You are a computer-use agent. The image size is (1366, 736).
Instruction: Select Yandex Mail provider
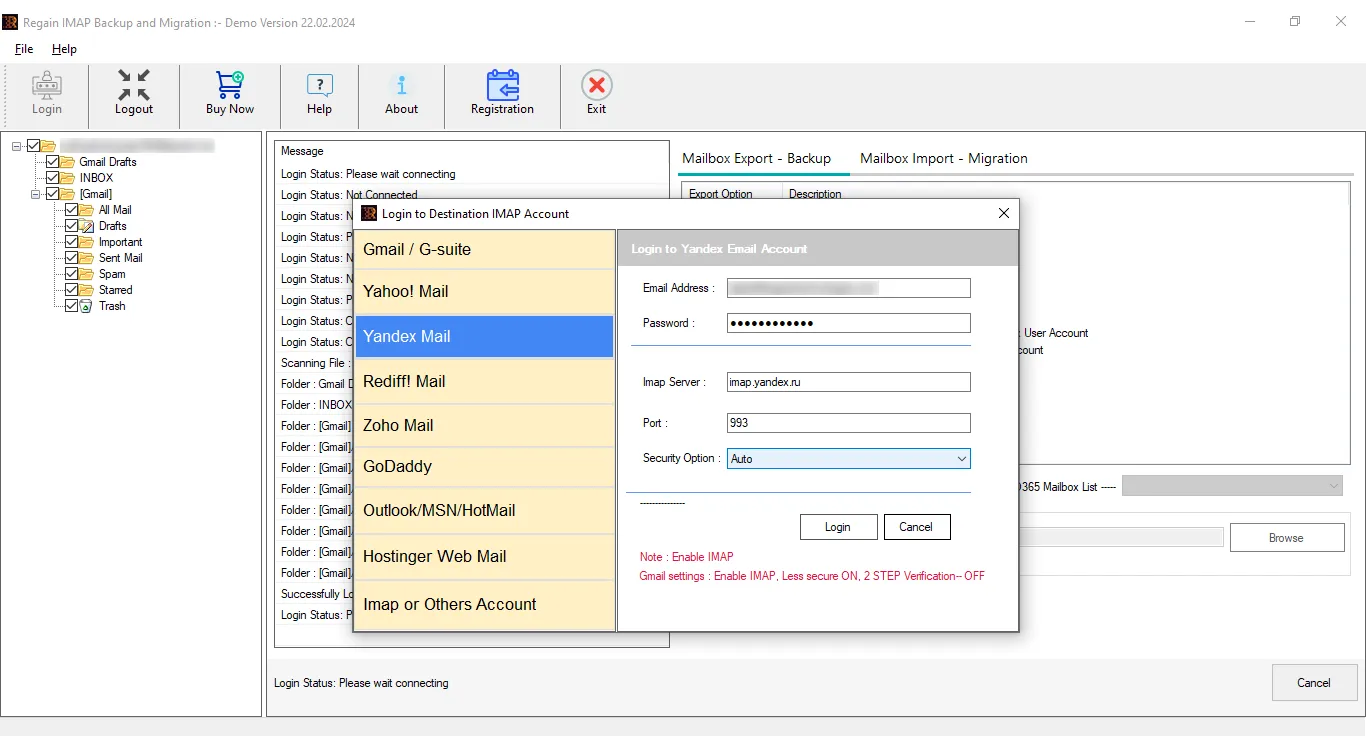[485, 336]
